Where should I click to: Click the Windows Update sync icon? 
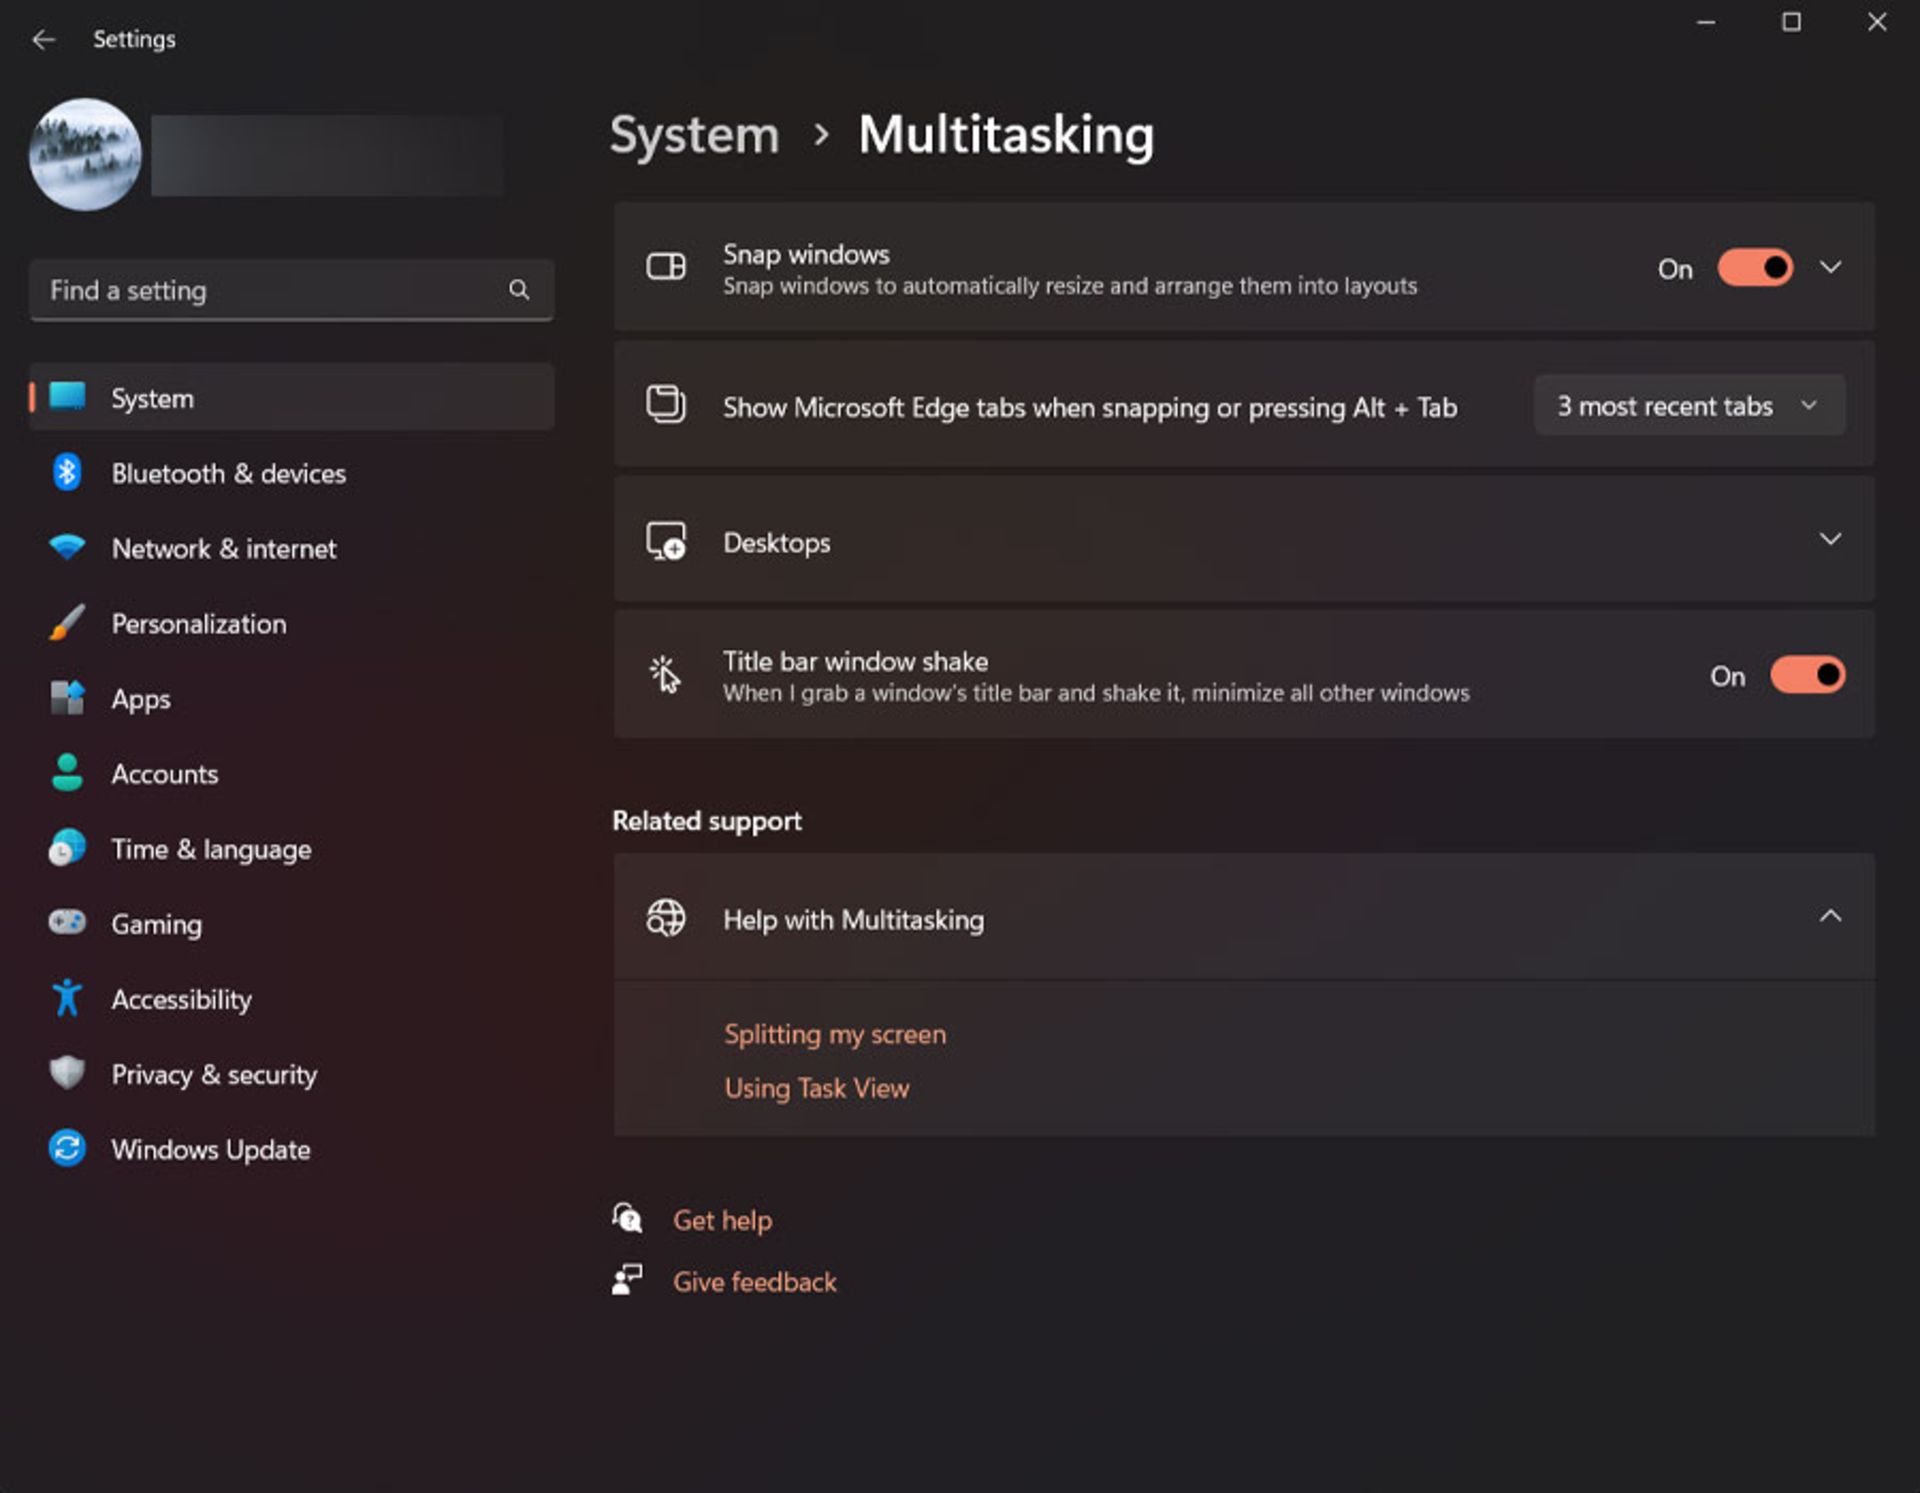click(67, 1148)
